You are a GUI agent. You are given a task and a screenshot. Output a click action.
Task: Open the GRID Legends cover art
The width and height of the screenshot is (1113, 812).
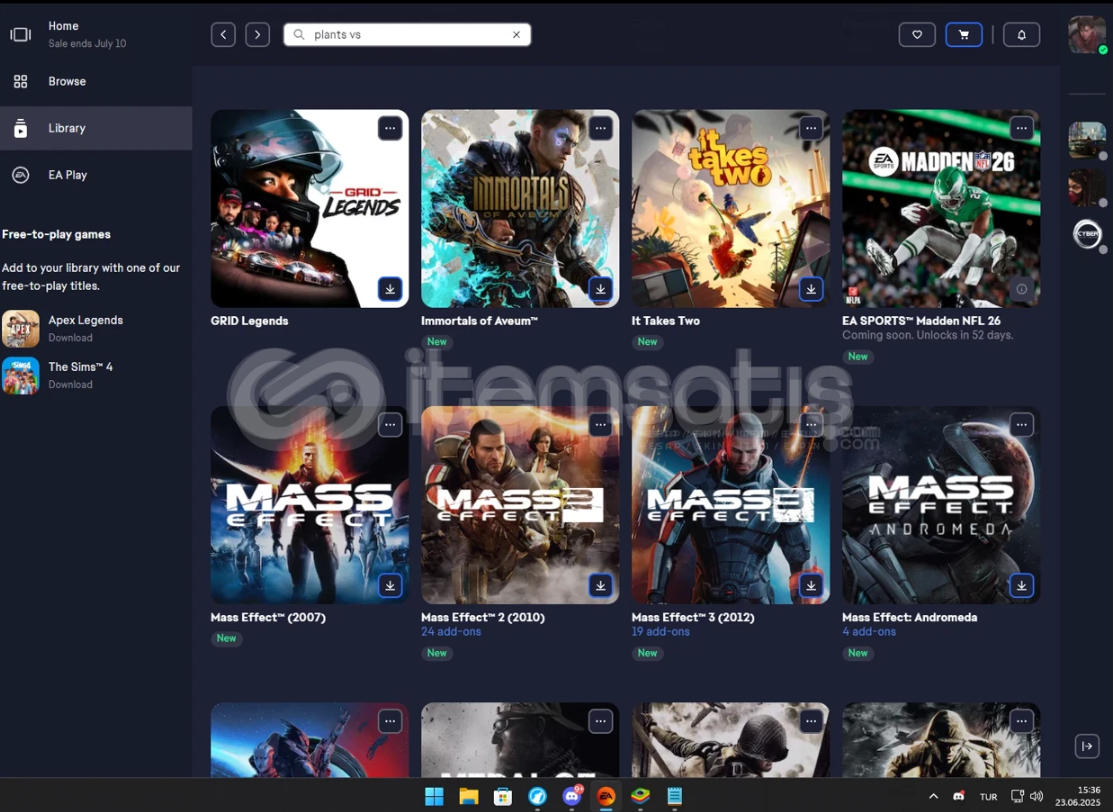click(x=309, y=209)
